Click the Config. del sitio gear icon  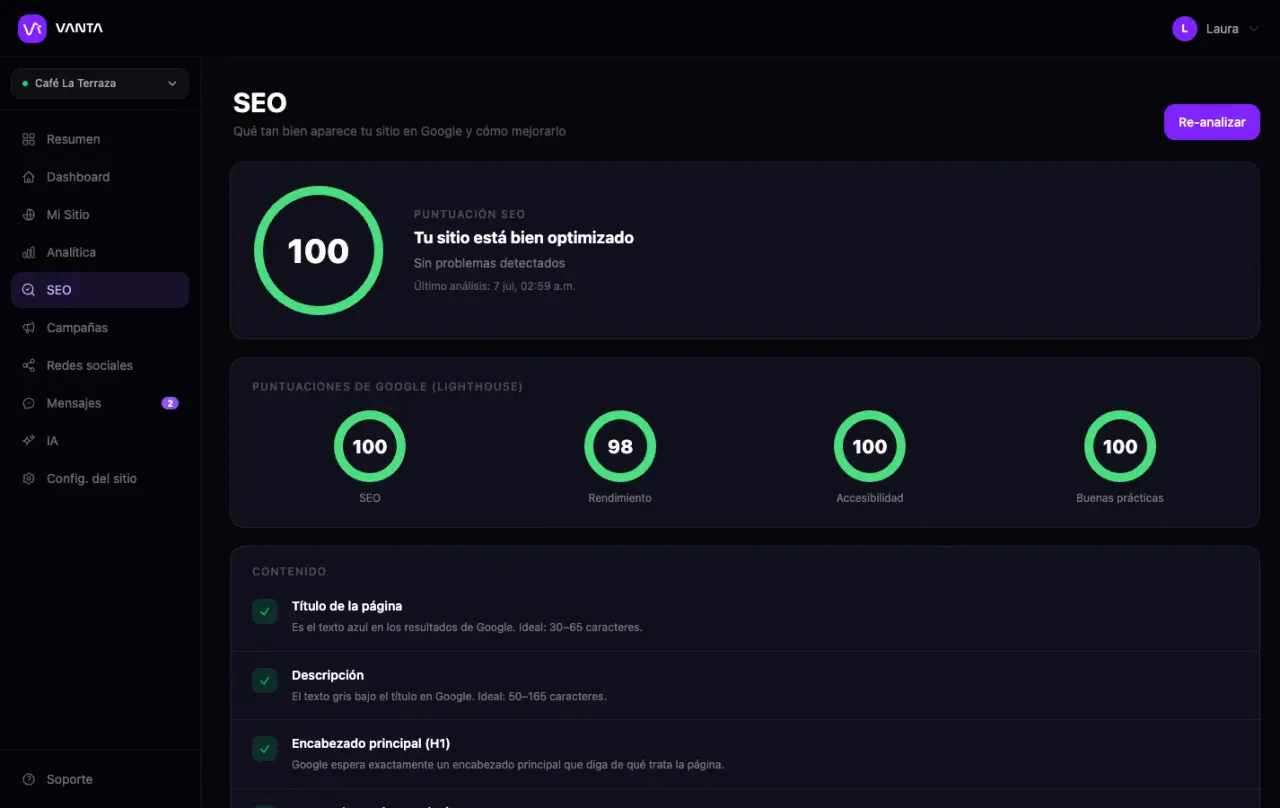(x=28, y=479)
